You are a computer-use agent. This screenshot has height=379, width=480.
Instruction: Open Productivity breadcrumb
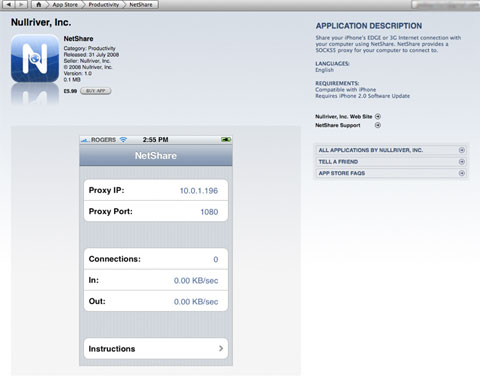[x=103, y=5]
